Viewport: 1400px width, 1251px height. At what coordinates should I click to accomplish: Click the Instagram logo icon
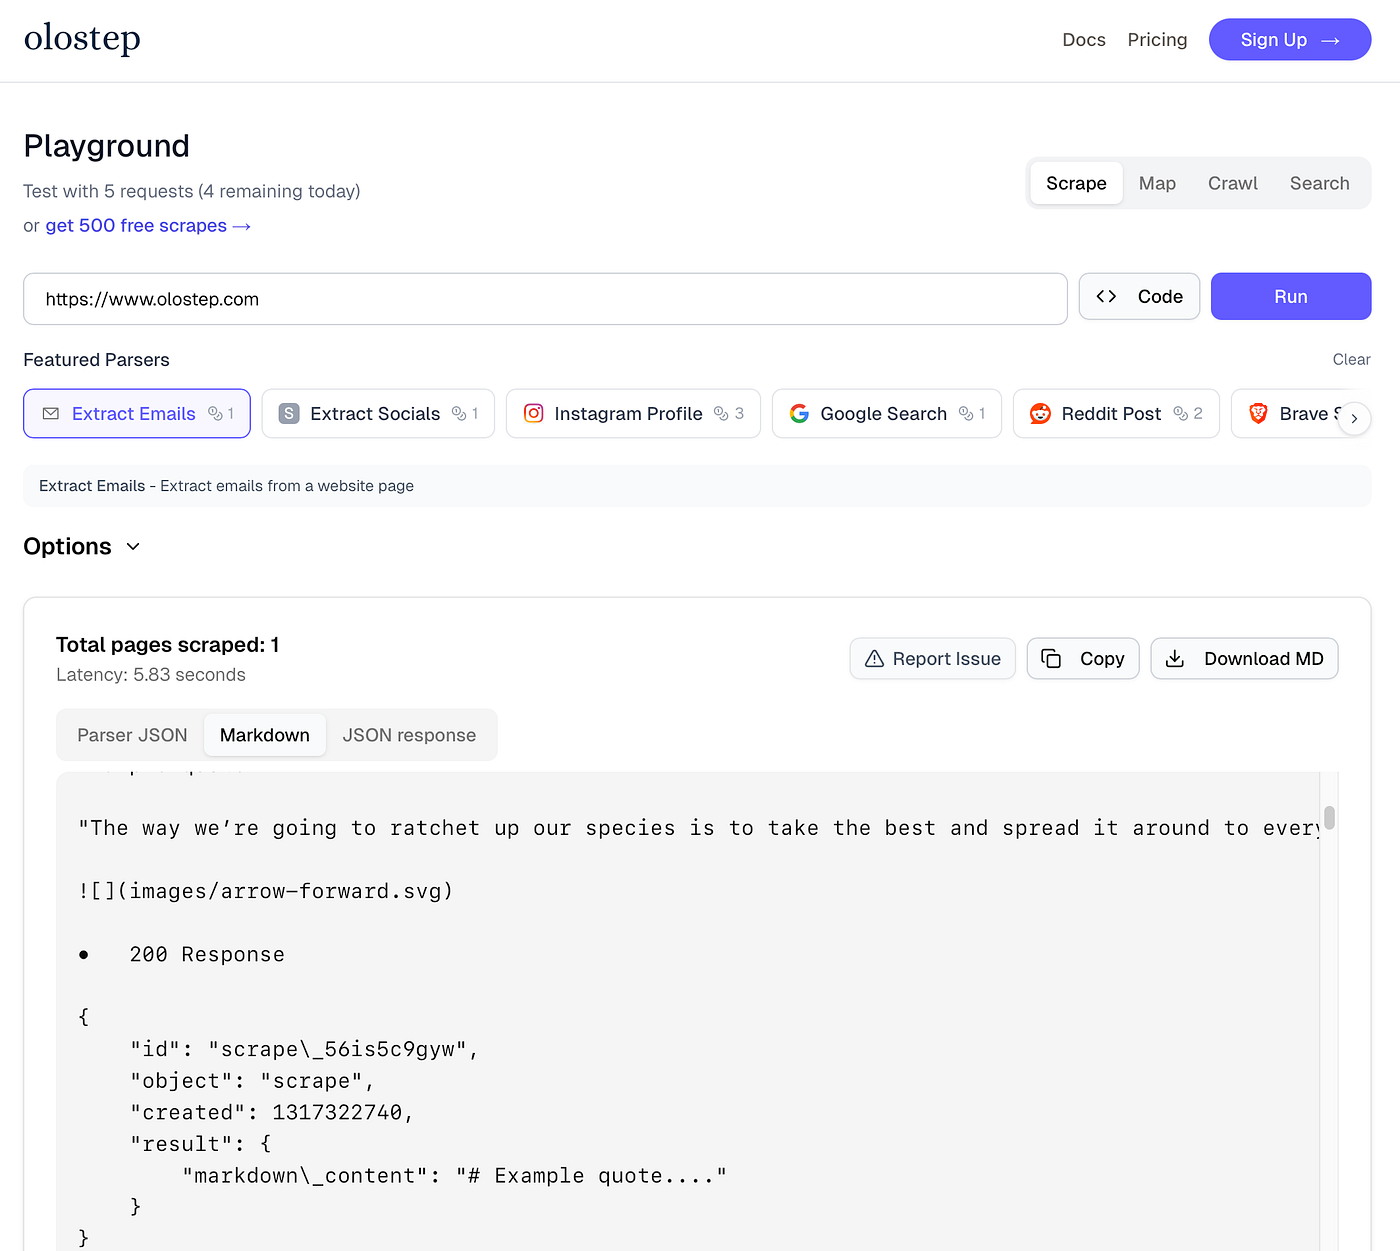pyautogui.click(x=534, y=413)
